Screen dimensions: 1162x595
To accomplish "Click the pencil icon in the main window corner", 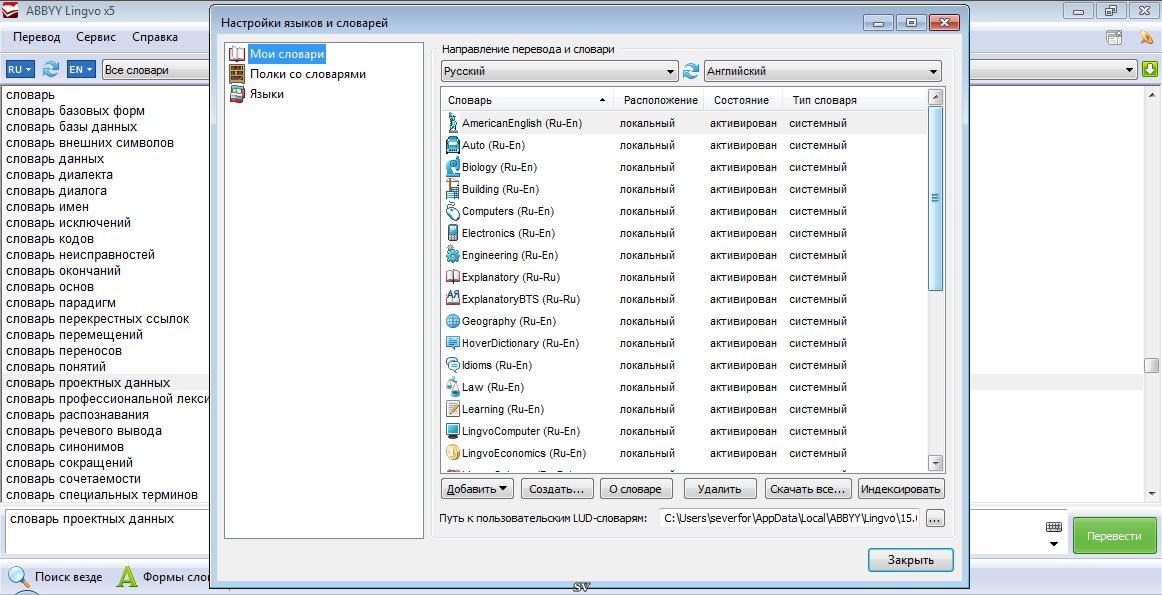I will [1146, 37].
